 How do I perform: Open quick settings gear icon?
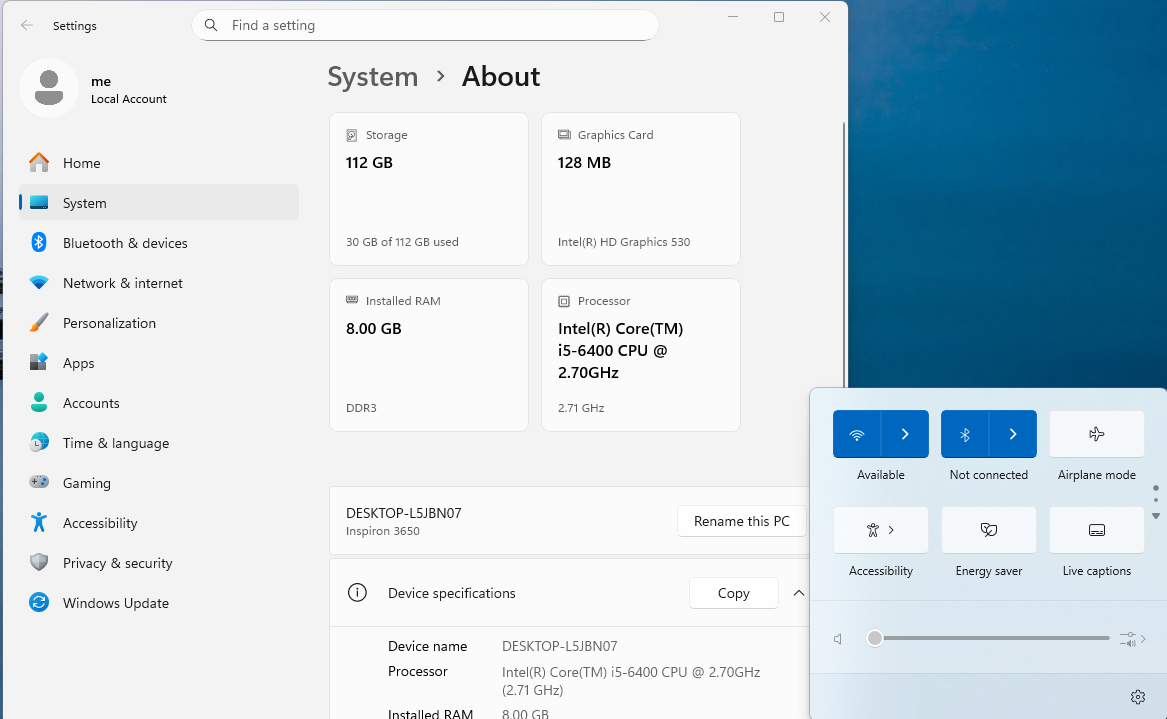pyautogui.click(x=1137, y=697)
